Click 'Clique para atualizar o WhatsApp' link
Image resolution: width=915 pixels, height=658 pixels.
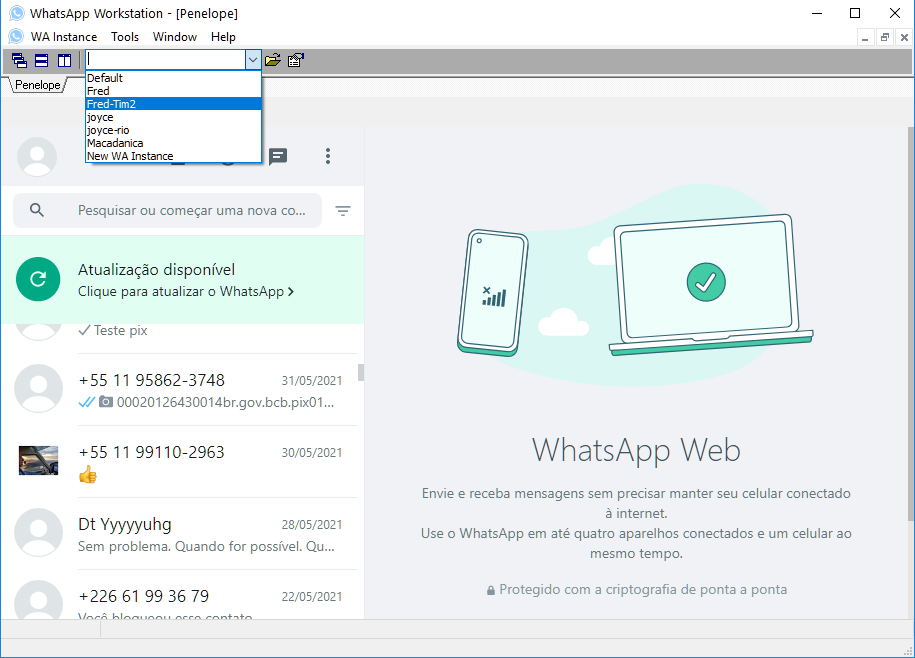coord(186,291)
